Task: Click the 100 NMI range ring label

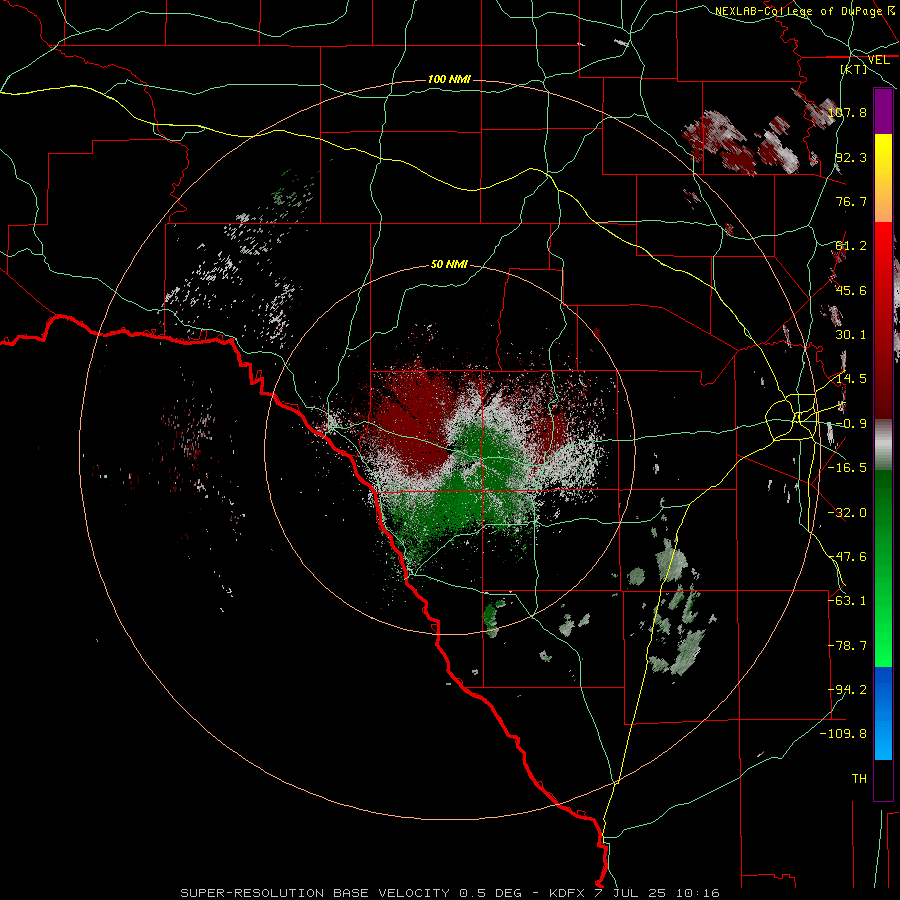Action: click(449, 79)
